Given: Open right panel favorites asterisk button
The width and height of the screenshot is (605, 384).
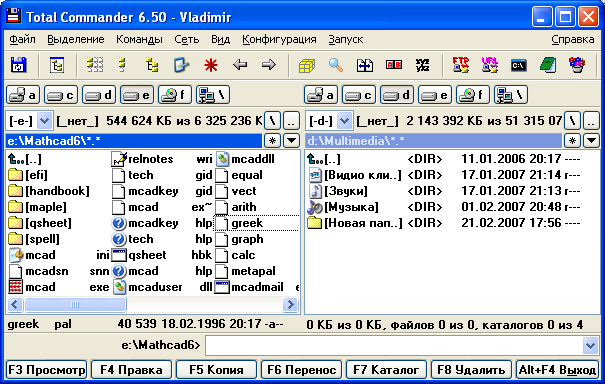Looking at the screenshot, I should pyautogui.click(x=572, y=141).
